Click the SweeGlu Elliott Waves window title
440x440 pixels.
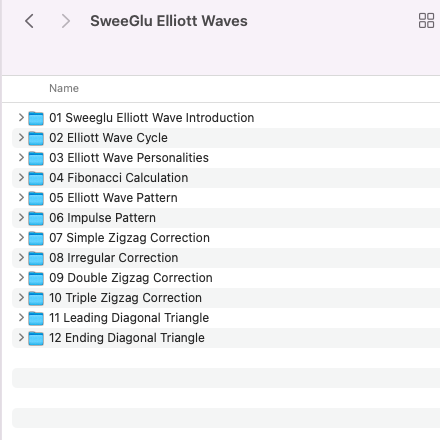click(x=169, y=21)
